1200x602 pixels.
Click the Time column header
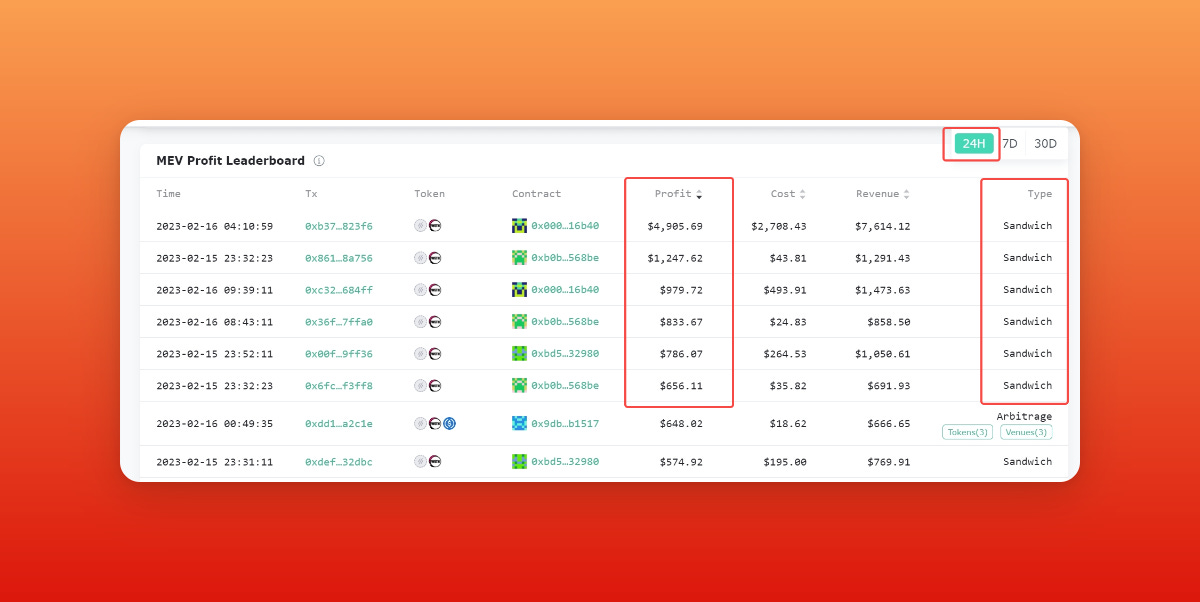point(168,194)
